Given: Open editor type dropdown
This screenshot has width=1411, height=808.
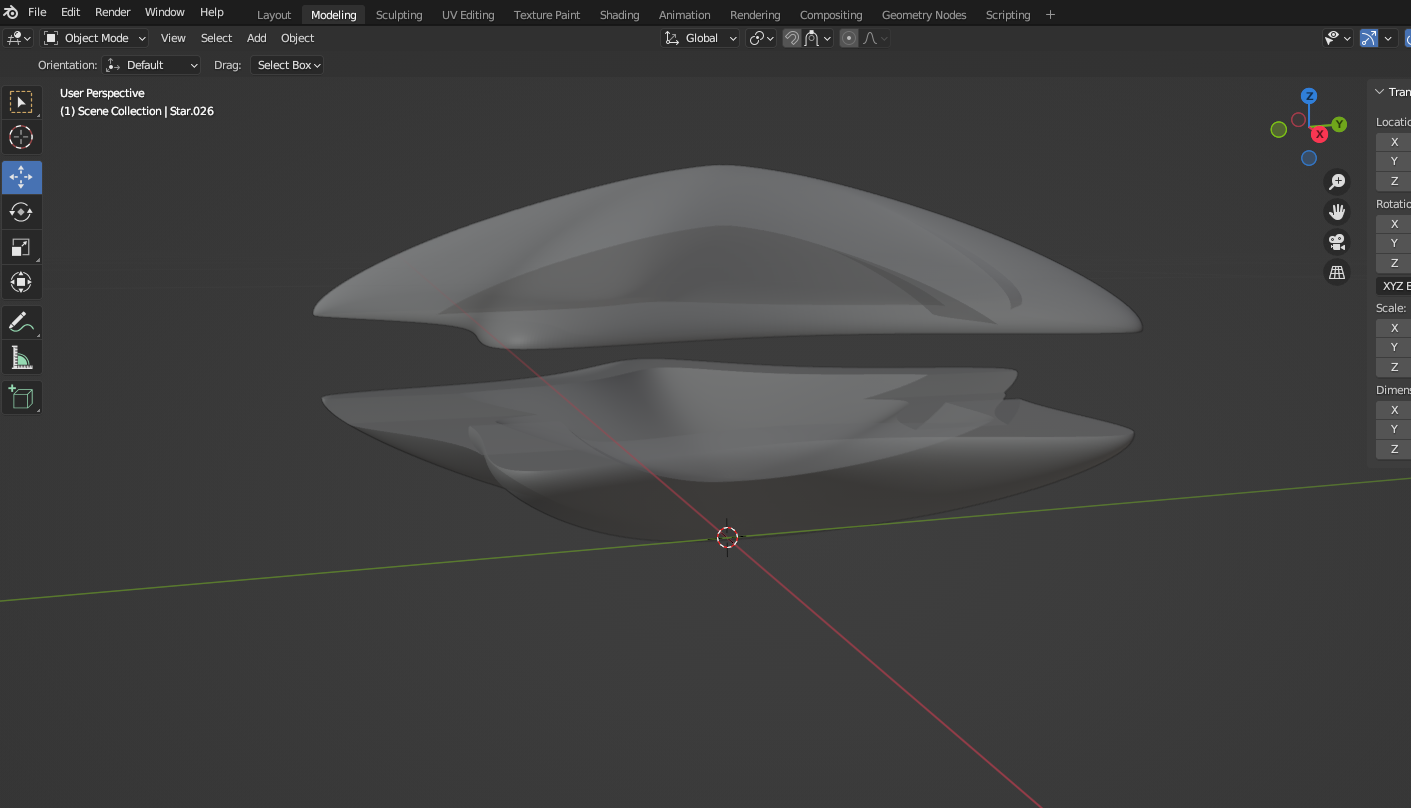Looking at the screenshot, I should tap(19, 38).
